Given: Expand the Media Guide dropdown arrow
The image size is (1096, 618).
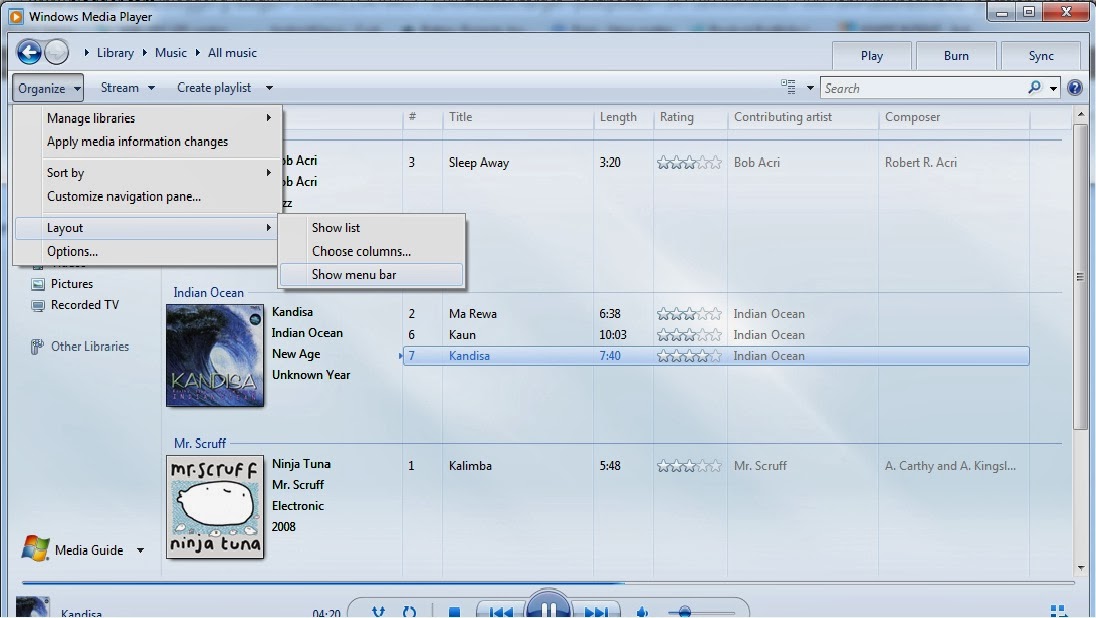Looking at the screenshot, I should click(140, 550).
